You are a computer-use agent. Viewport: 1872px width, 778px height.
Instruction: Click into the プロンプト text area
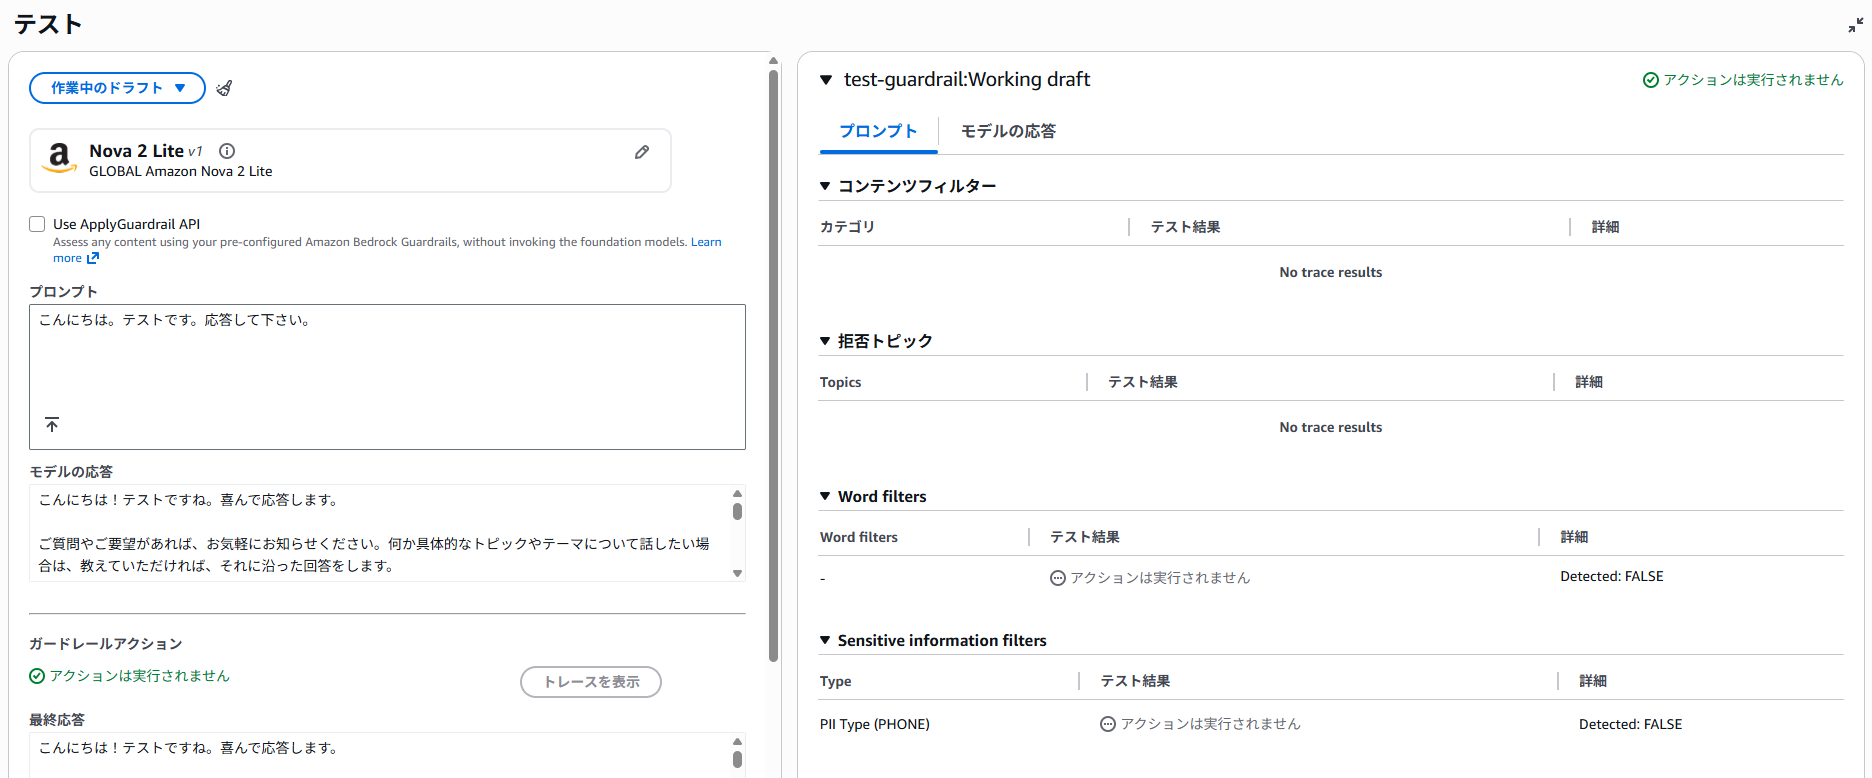click(387, 377)
